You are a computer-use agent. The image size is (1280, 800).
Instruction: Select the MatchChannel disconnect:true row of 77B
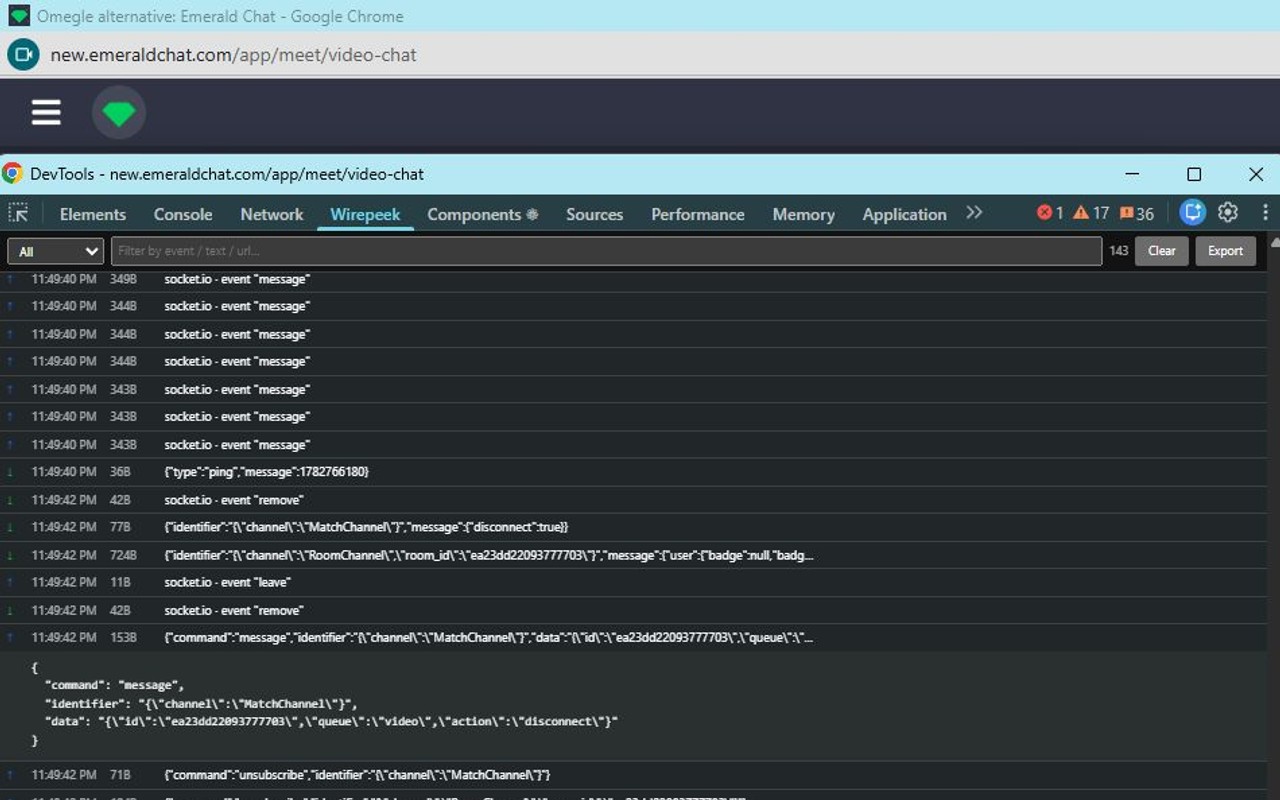coord(633,527)
